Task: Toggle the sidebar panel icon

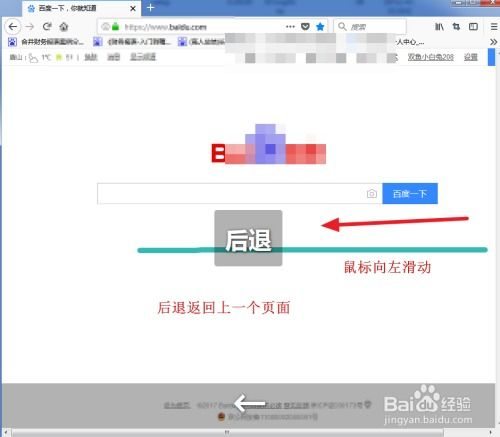Action: click(x=473, y=27)
